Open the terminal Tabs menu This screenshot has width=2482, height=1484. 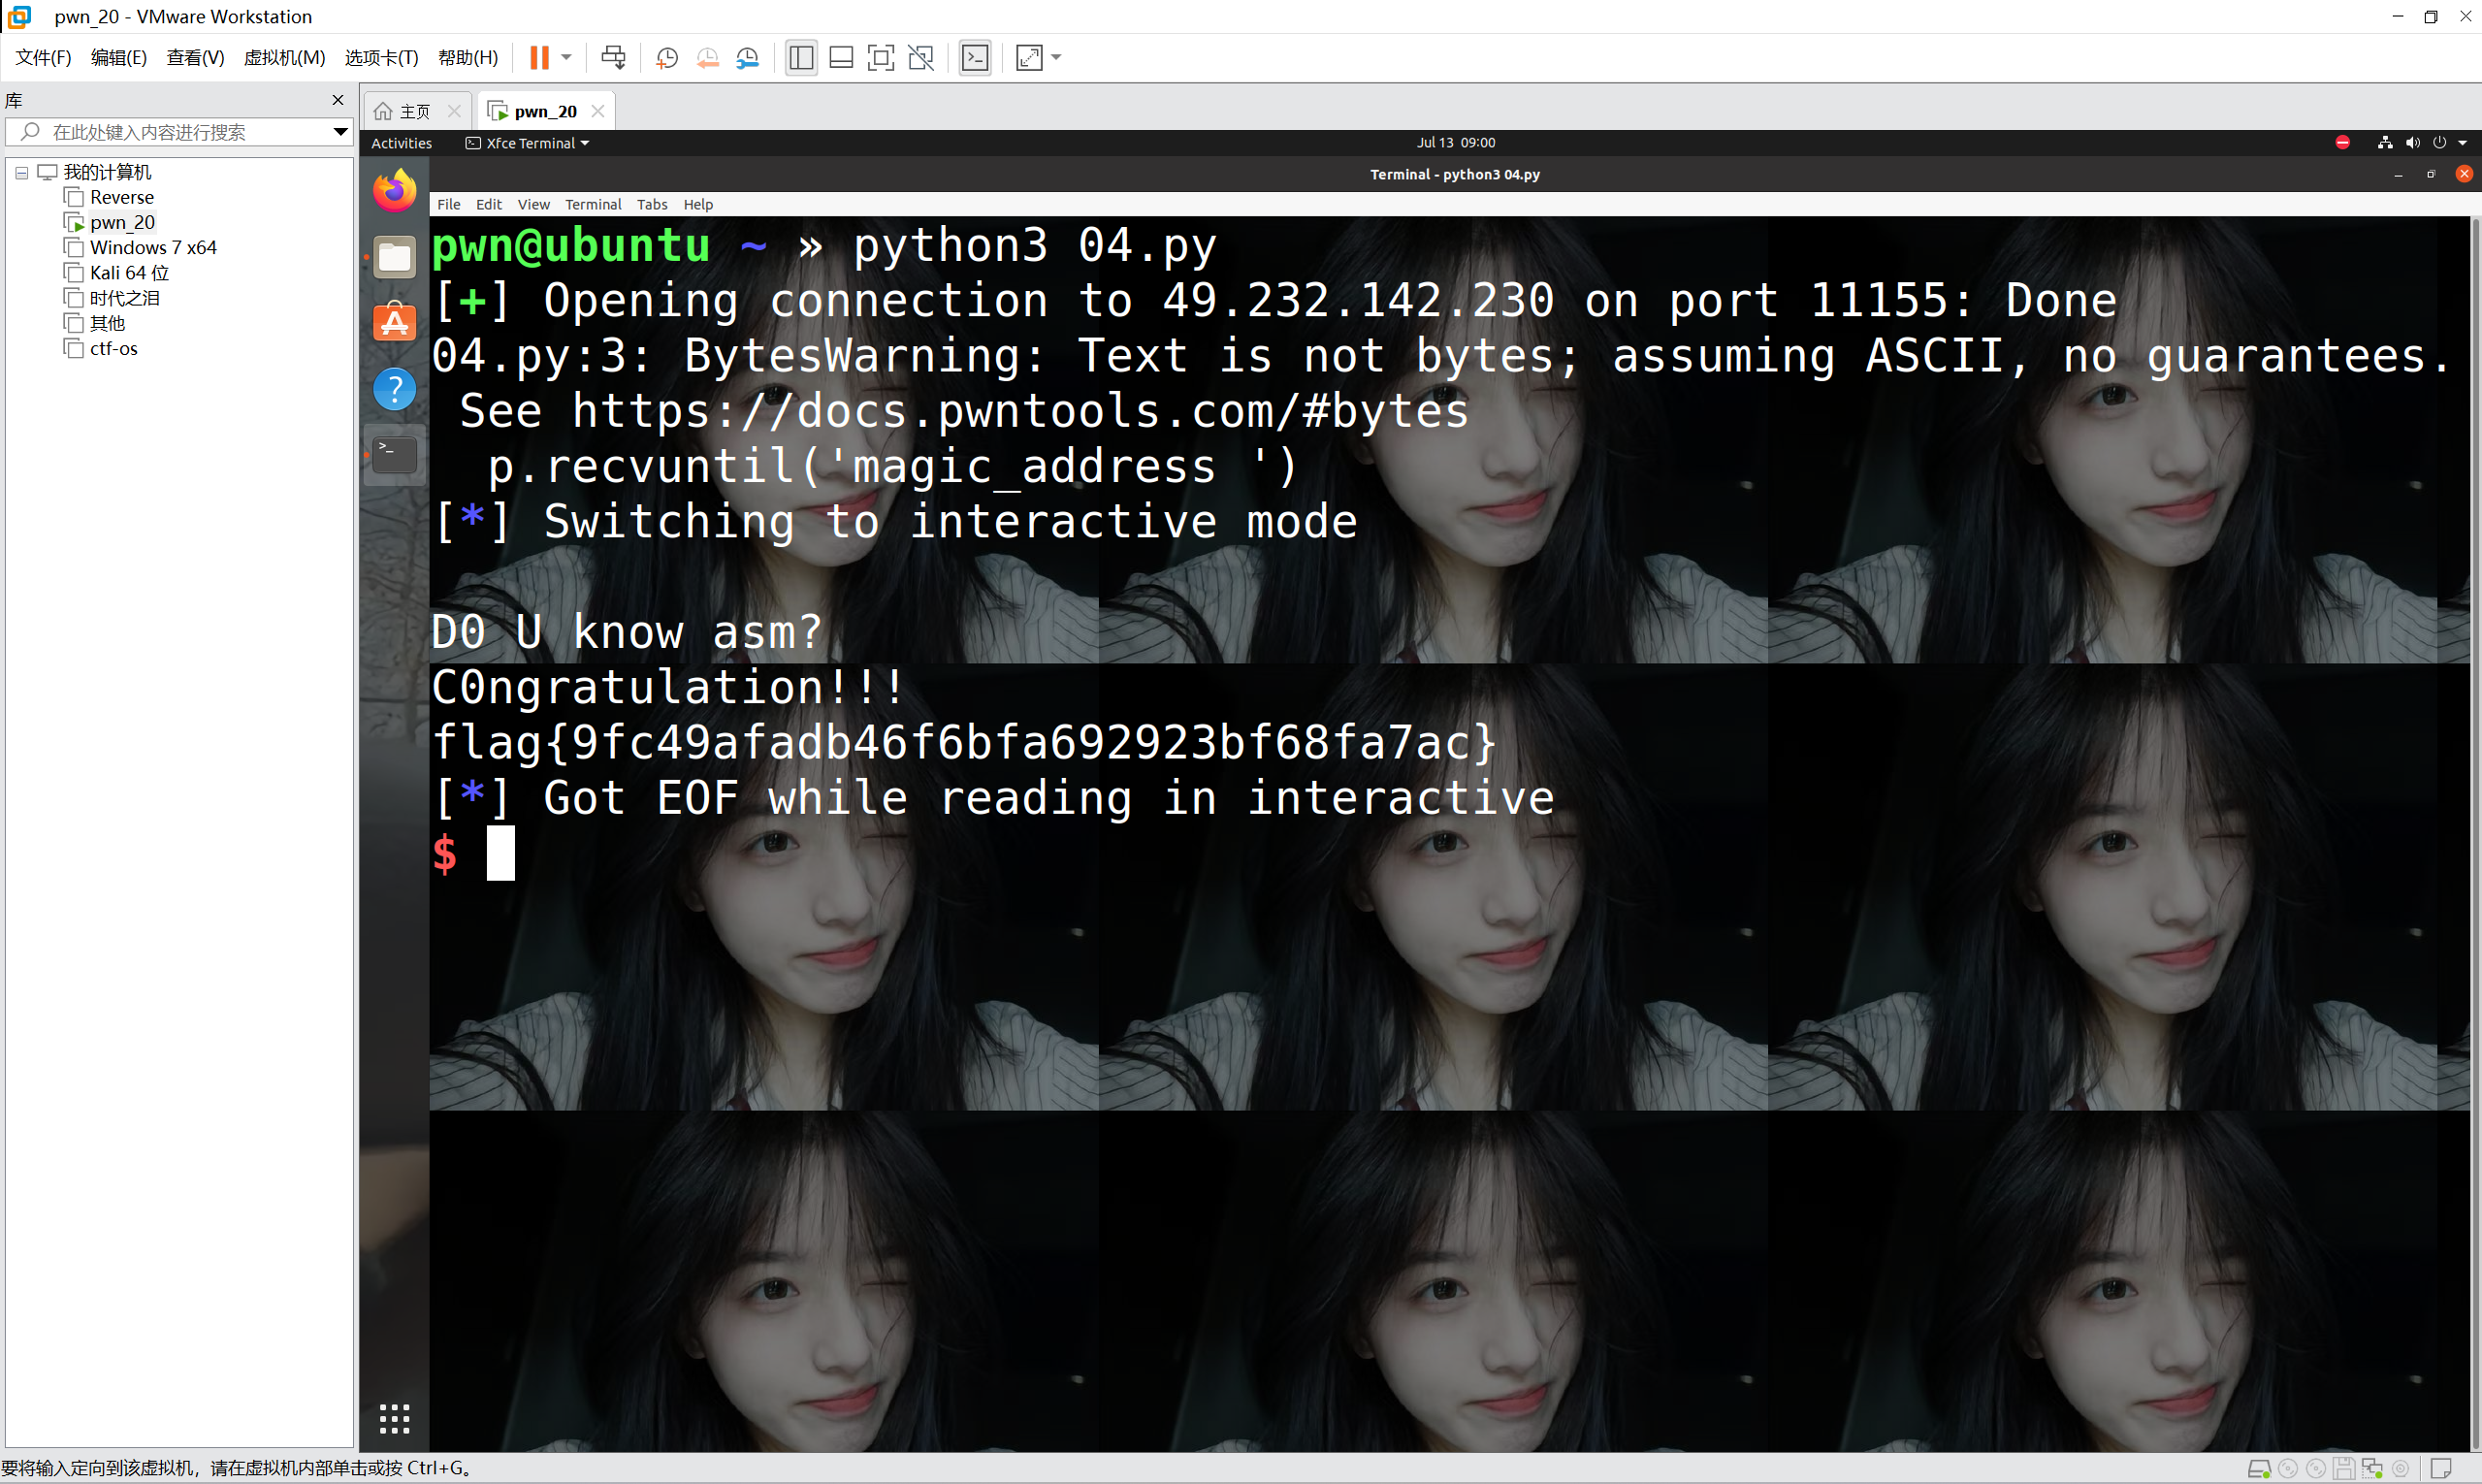652,204
